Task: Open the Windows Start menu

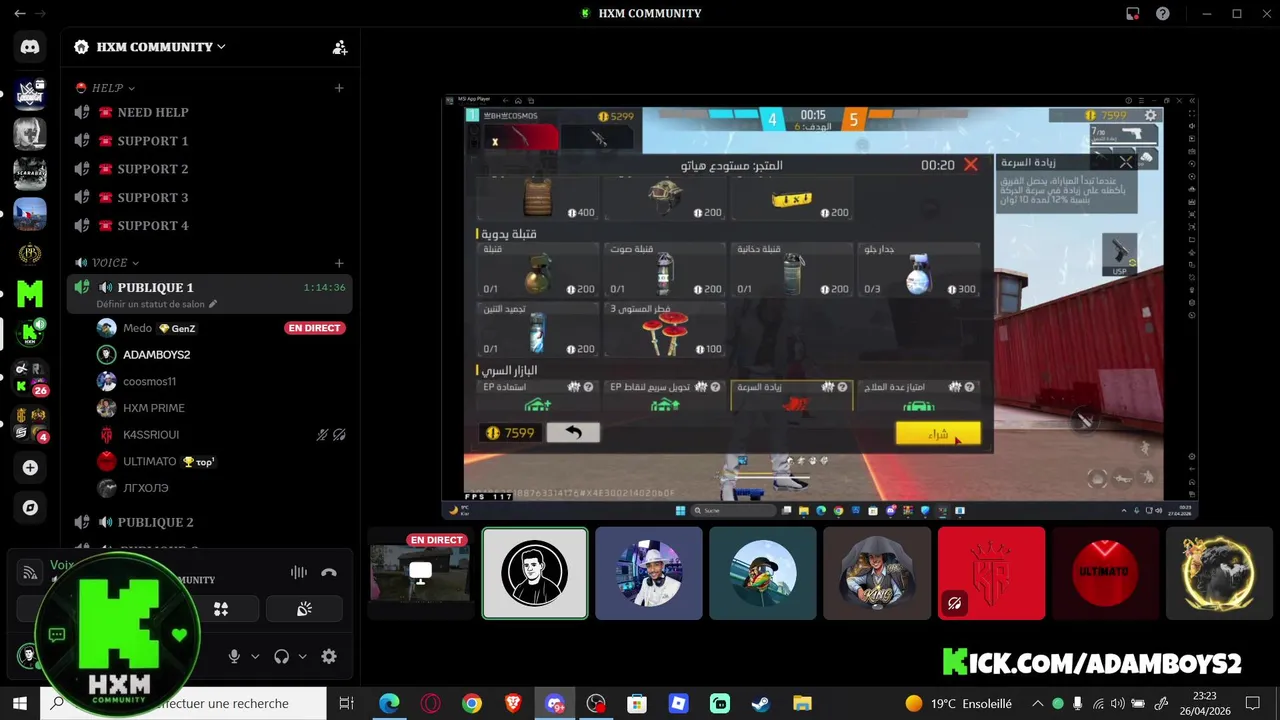Action: [x=19, y=704]
